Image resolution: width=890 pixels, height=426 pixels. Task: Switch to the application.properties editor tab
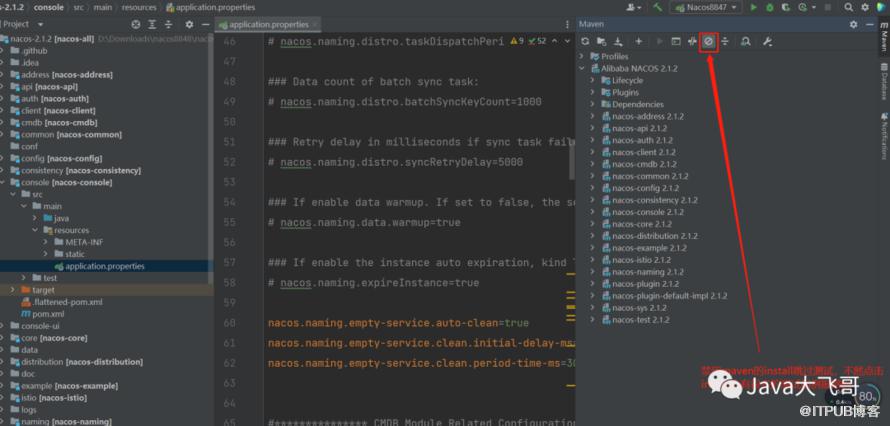pyautogui.click(x=268, y=24)
